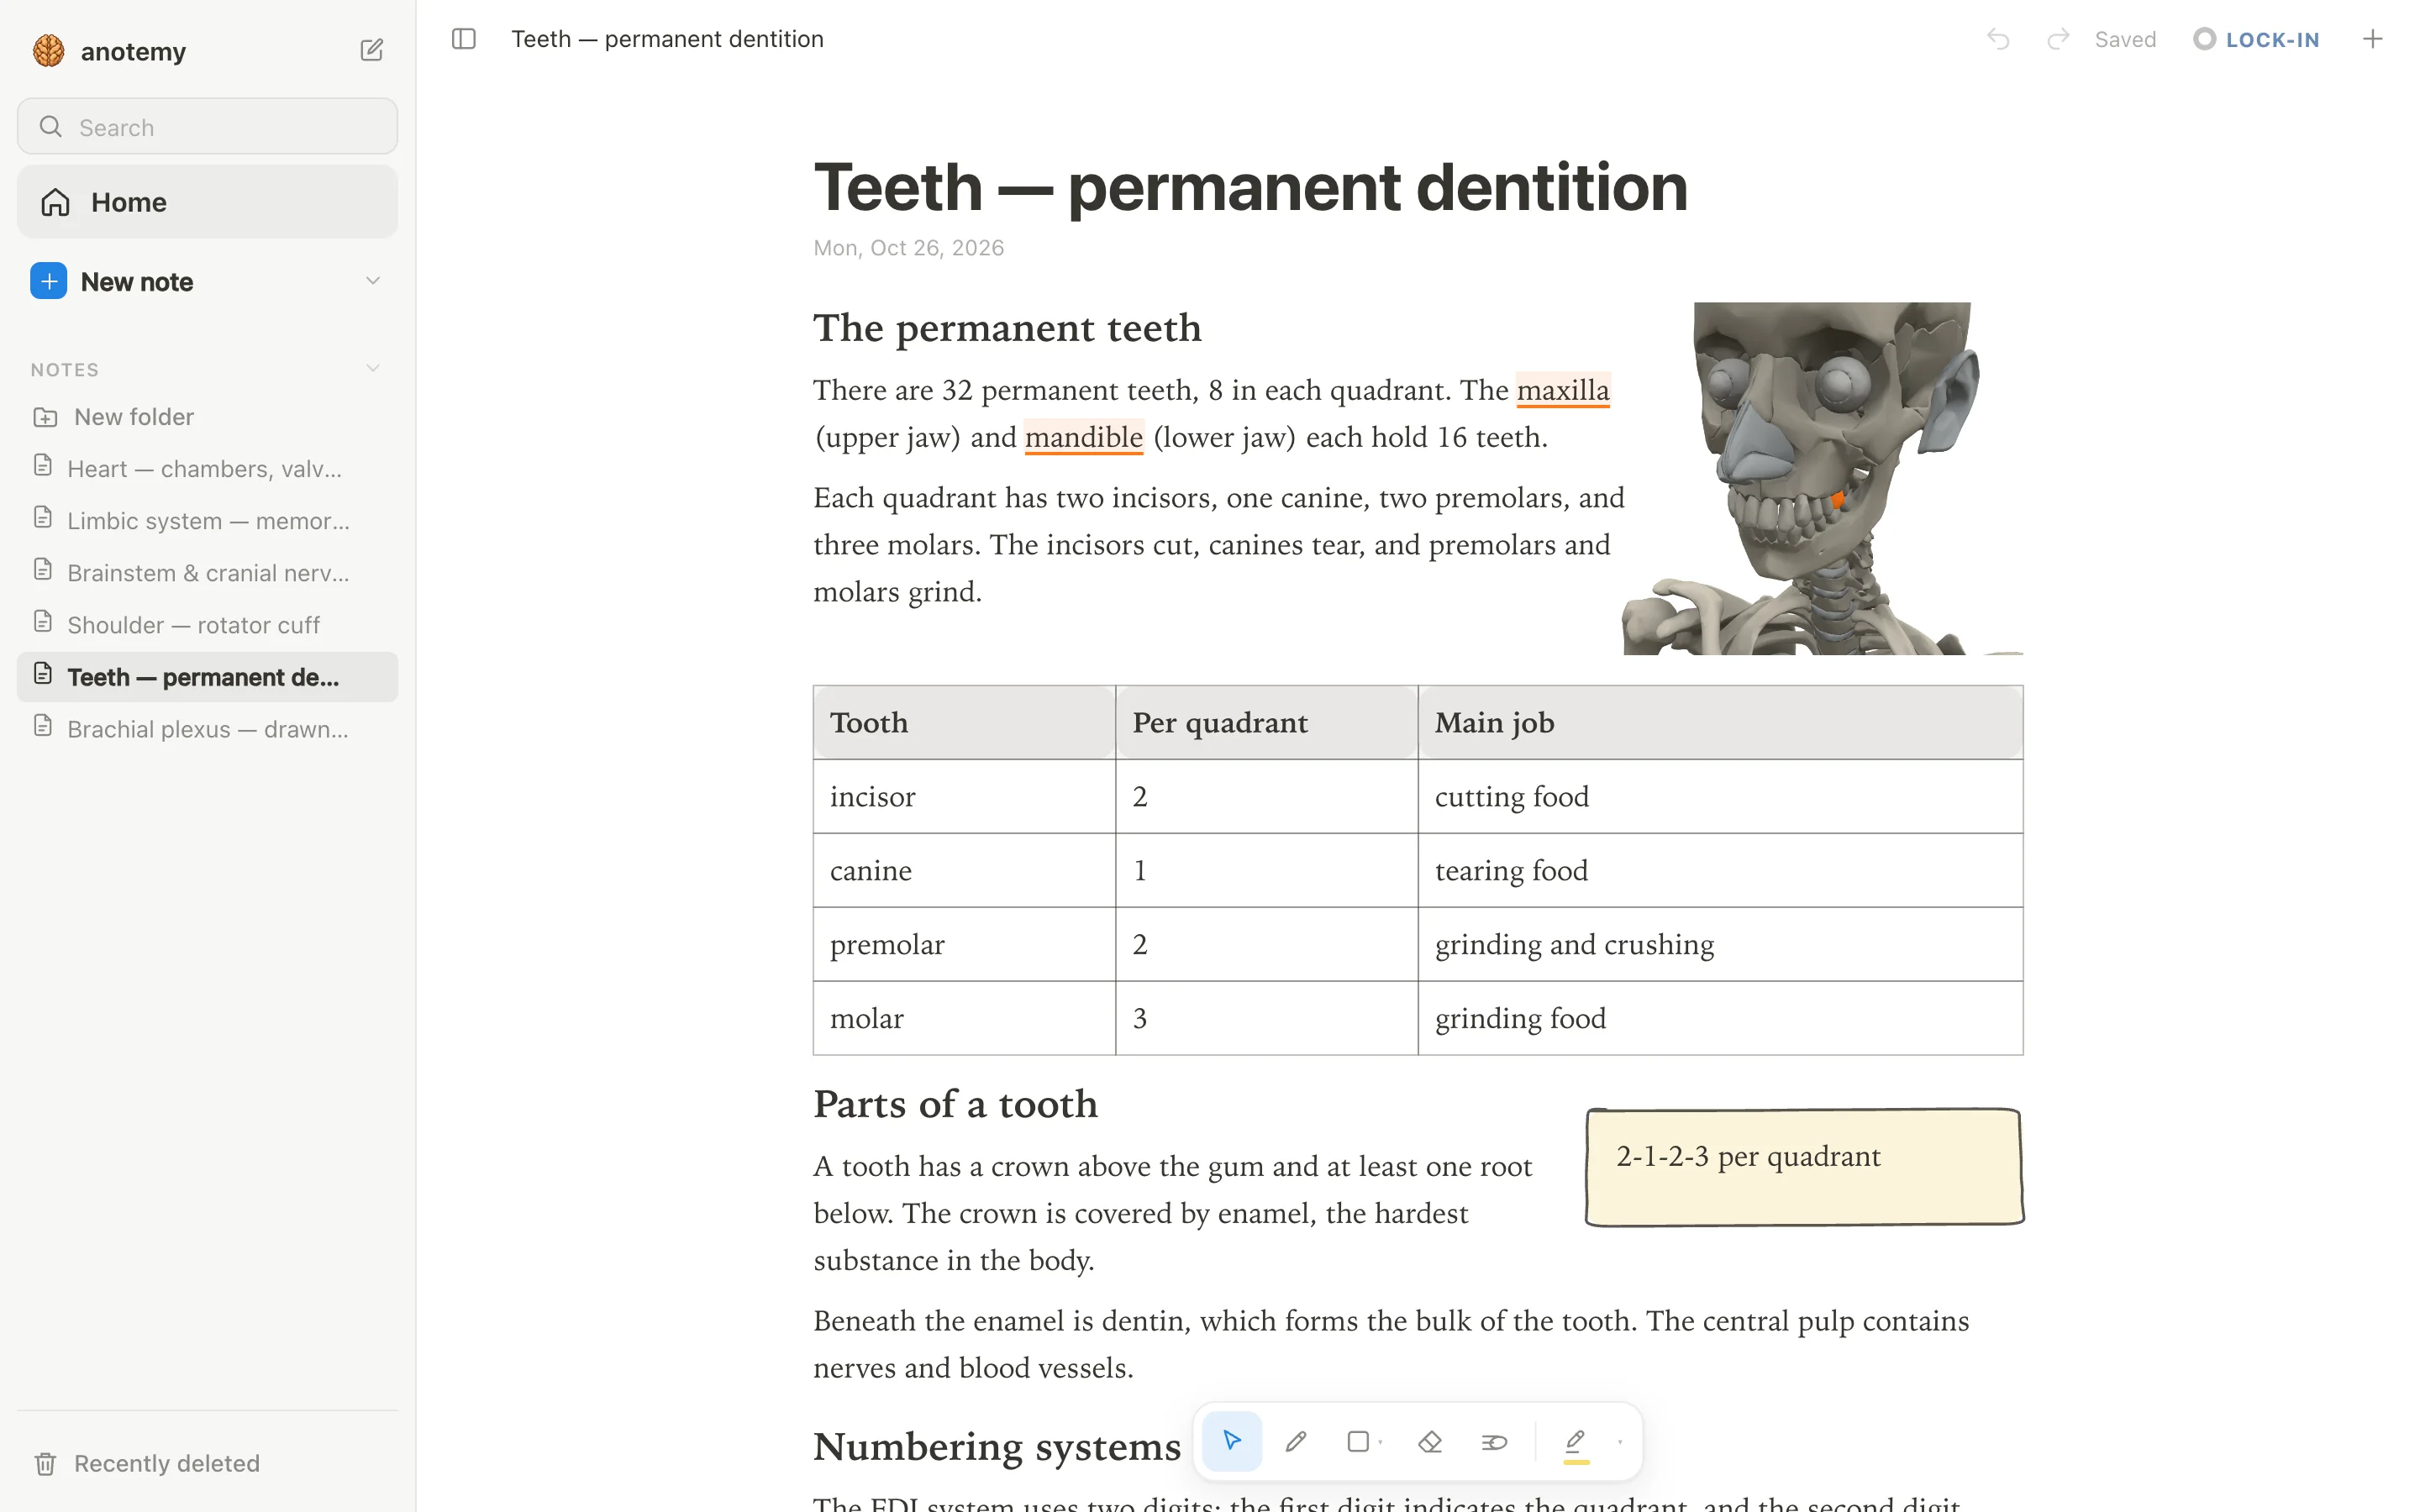
Task: Open highlighter color options arrow
Action: pos(1620,1442)
